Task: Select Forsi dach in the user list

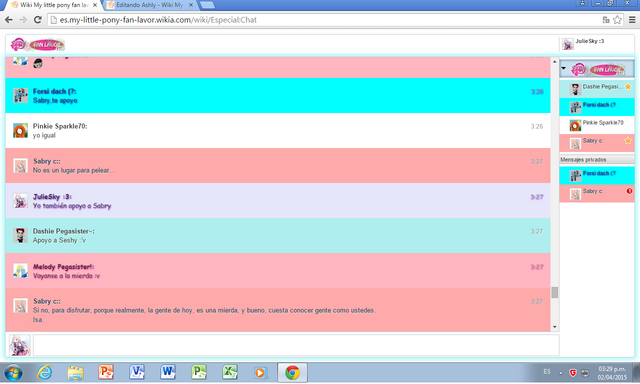Action: pyautogui.click(x=597, y=107)
